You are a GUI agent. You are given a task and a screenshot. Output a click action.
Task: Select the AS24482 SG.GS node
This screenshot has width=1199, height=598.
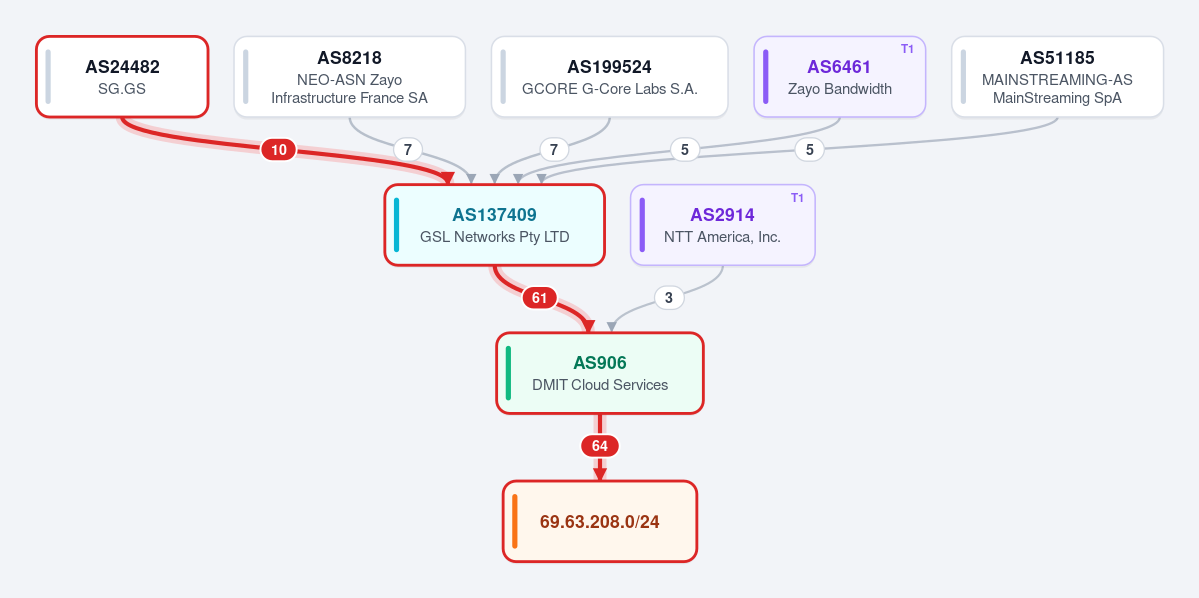click(x=122, y=76)
